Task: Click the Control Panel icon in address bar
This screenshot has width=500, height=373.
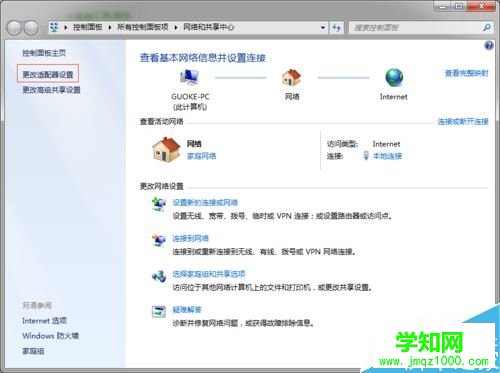Action: click(54, 27)
